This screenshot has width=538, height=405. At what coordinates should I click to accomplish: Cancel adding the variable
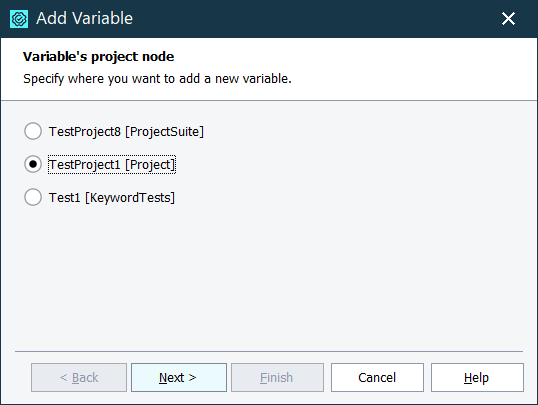pyautogui.click(x=377, y=377)
